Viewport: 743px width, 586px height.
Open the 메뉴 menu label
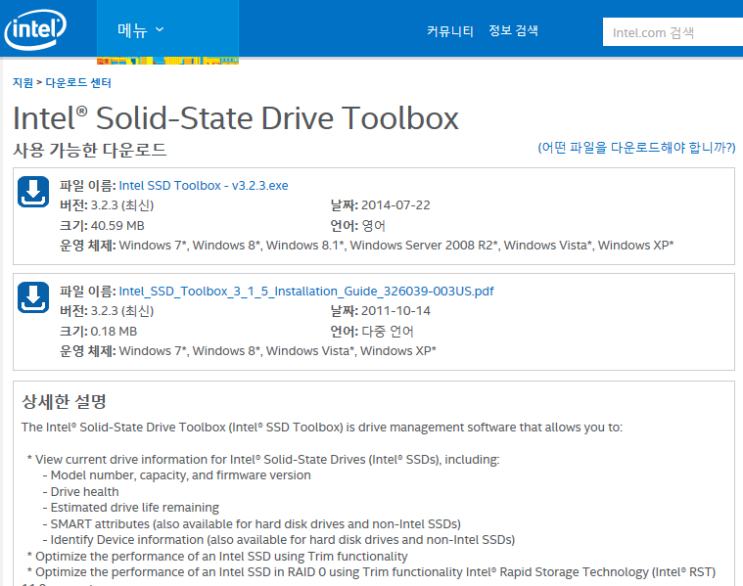pyautogui.click(x=132, y=30)
